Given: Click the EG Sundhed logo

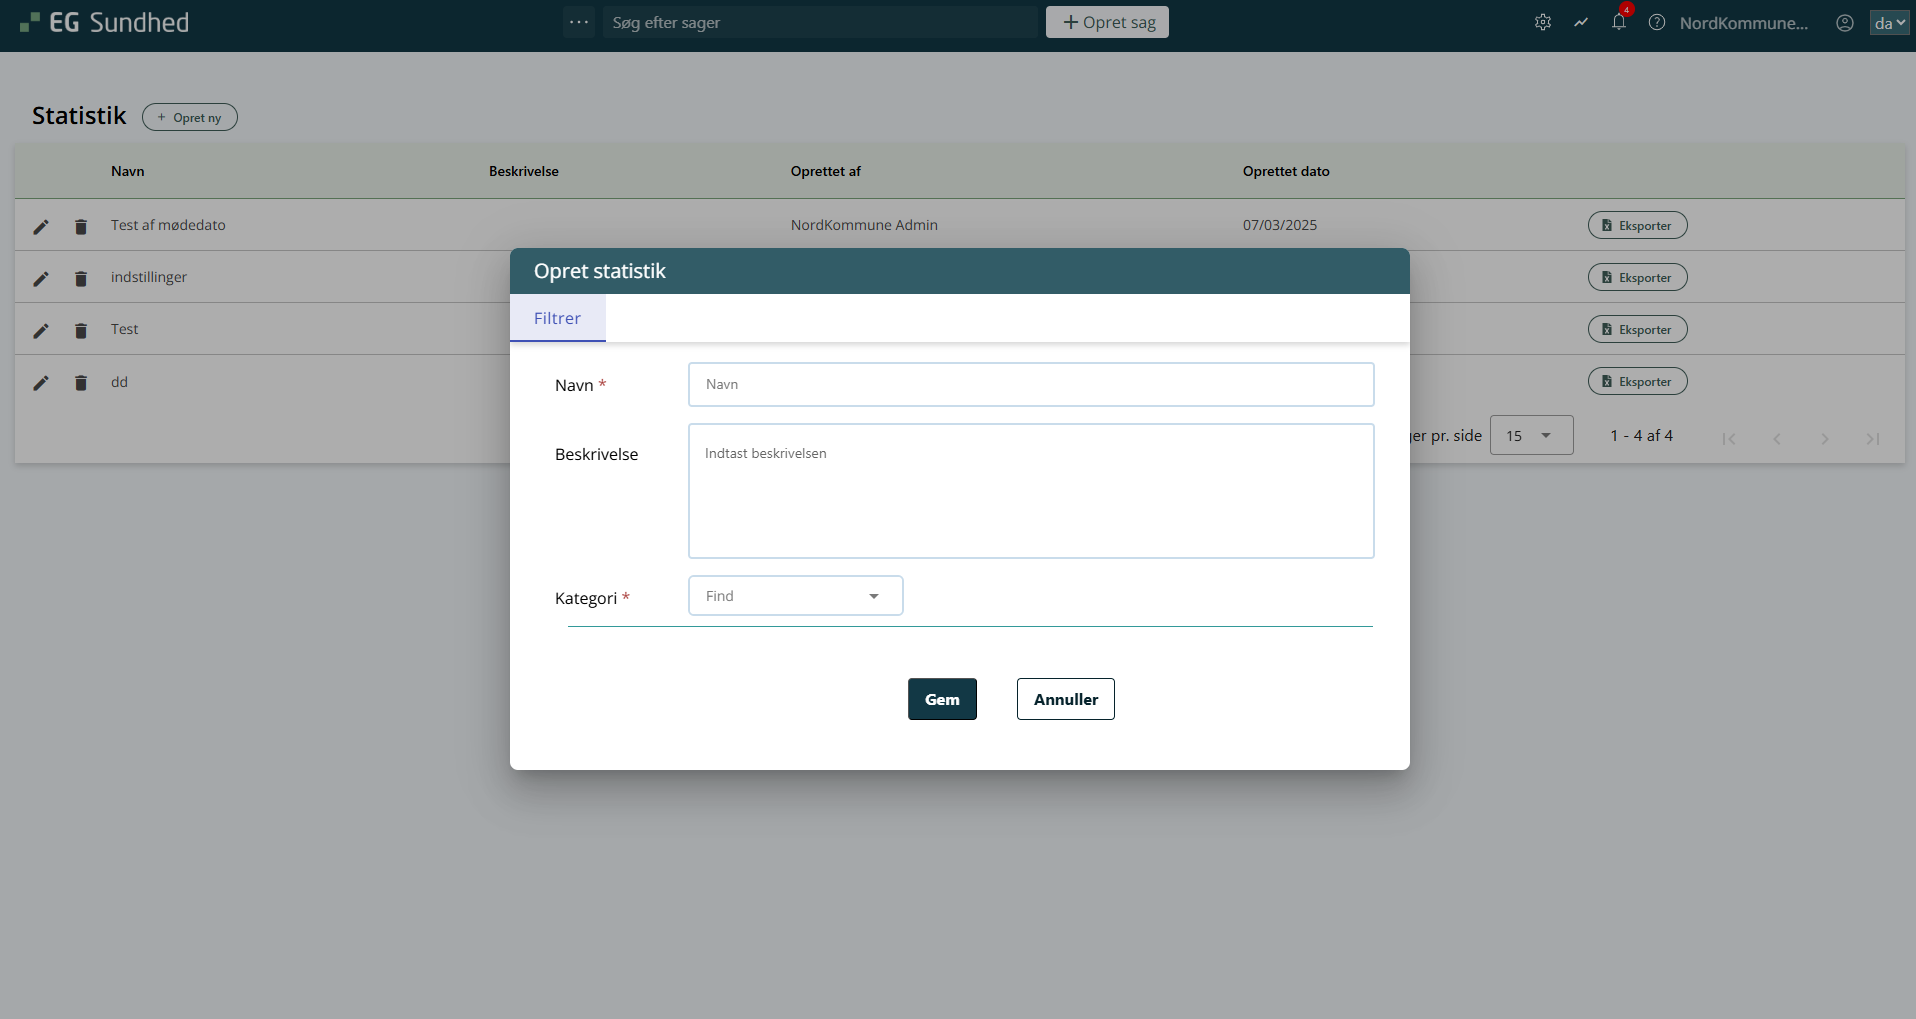Looking at the screenshot, I should pyautogui.click(x=105, y=22).
